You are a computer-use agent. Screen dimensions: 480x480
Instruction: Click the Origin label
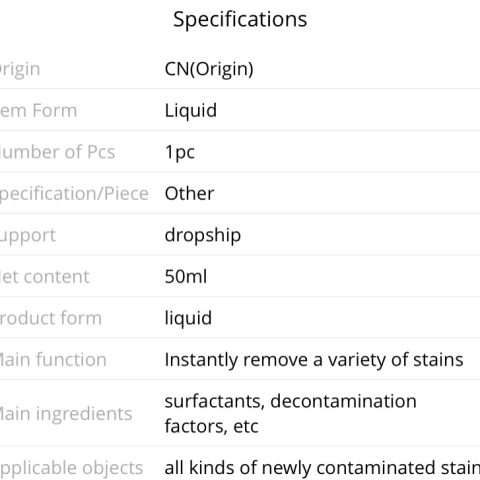tap(20, 69)
